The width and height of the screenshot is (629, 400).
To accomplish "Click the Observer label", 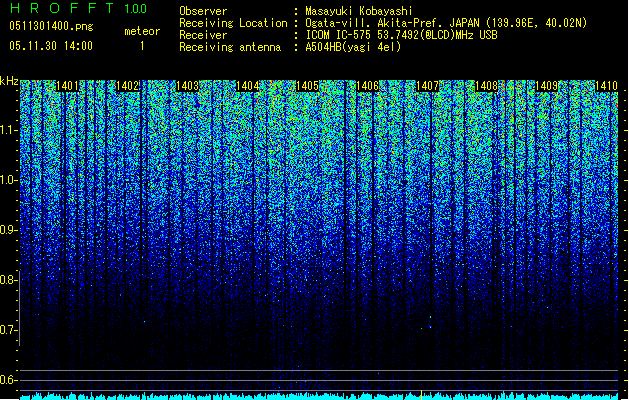I will [x=203, y=11].
